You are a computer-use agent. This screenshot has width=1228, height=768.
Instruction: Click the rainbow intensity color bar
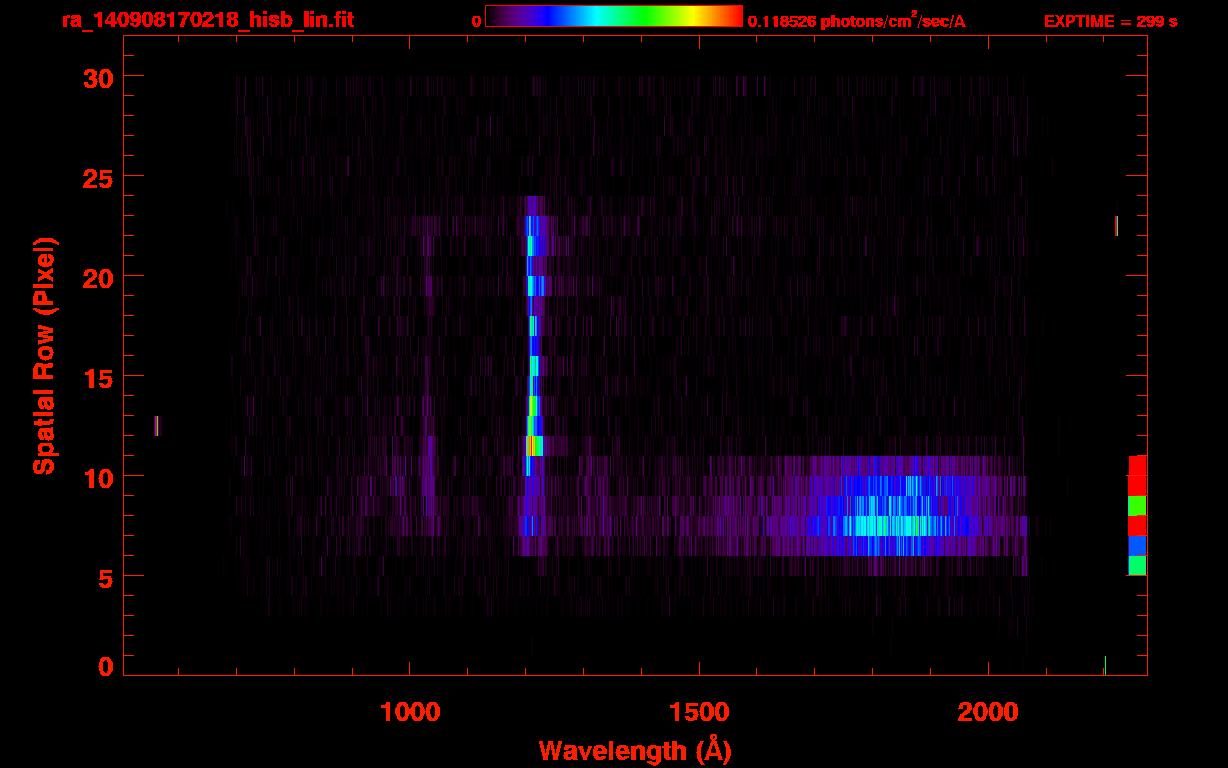(614, 17)
